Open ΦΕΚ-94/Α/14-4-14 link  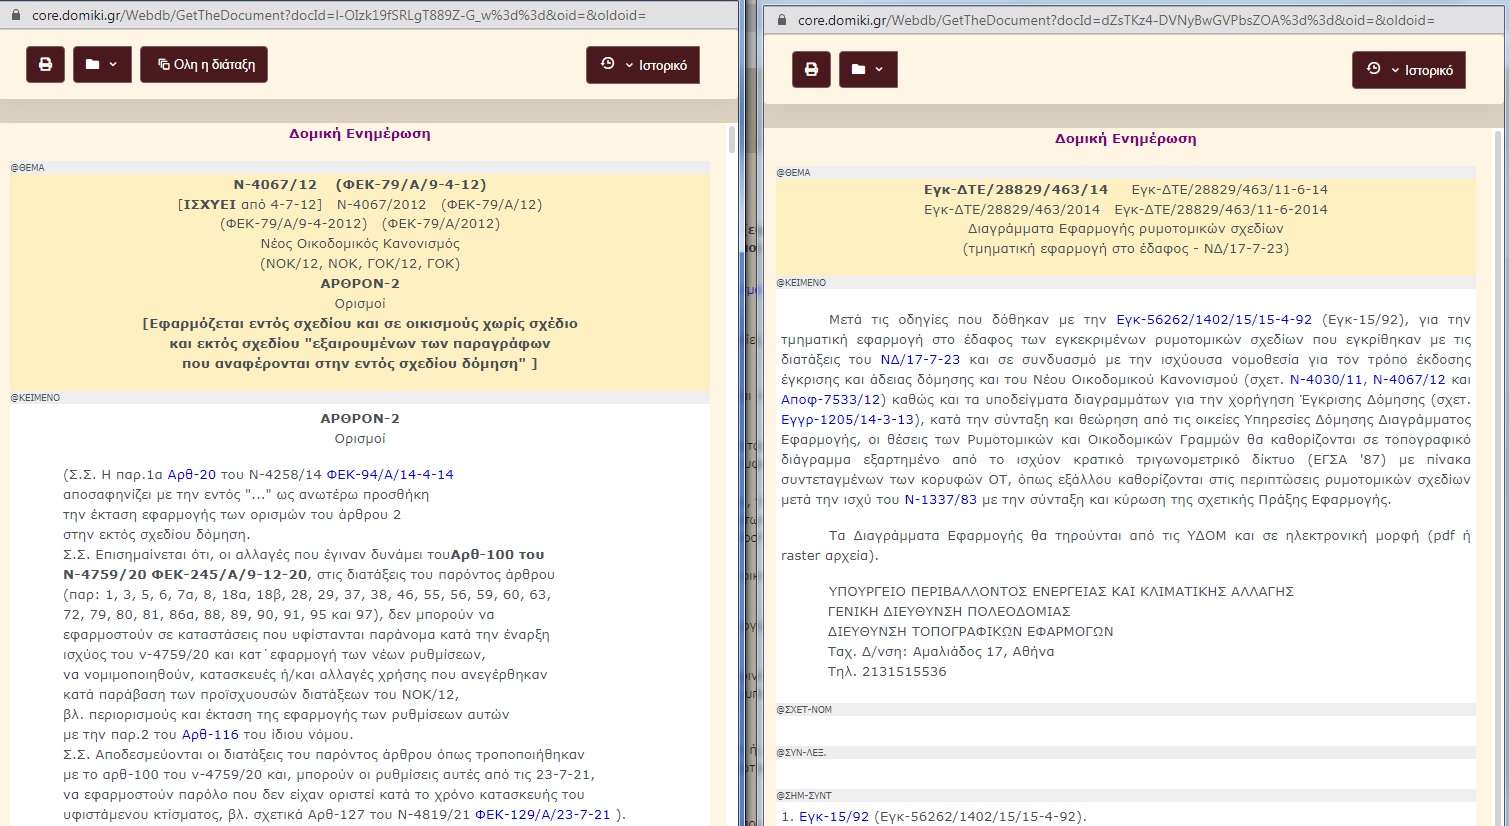390,475
